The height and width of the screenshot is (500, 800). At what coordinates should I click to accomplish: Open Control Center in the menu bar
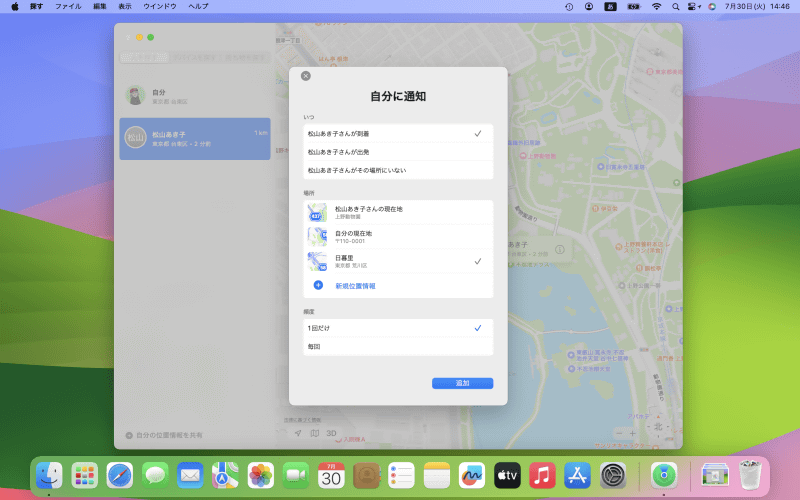tap(694, 7)
